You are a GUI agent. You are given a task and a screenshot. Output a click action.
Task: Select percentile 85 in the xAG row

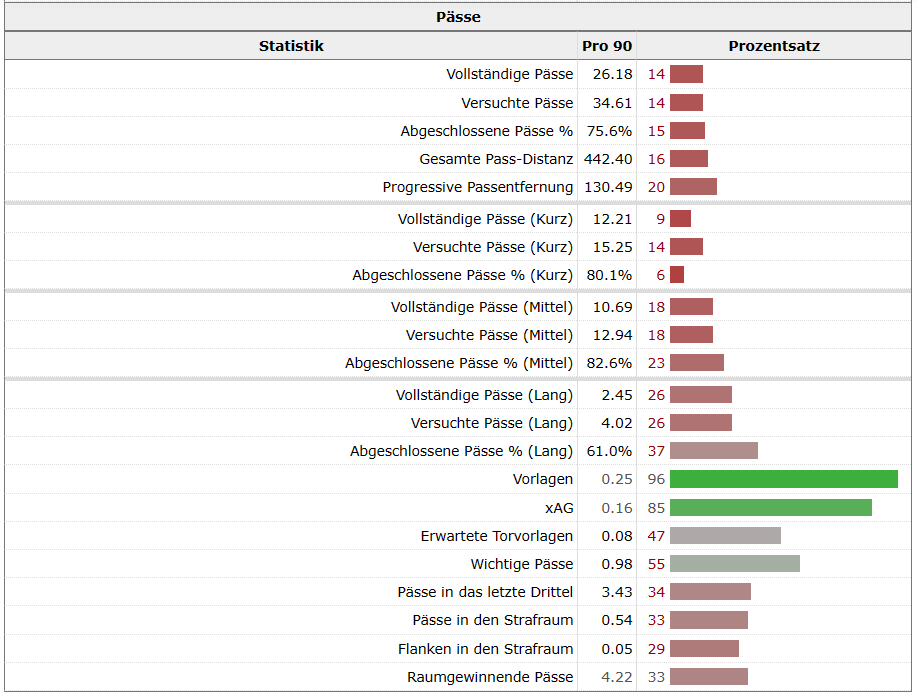tap(656, 508)
